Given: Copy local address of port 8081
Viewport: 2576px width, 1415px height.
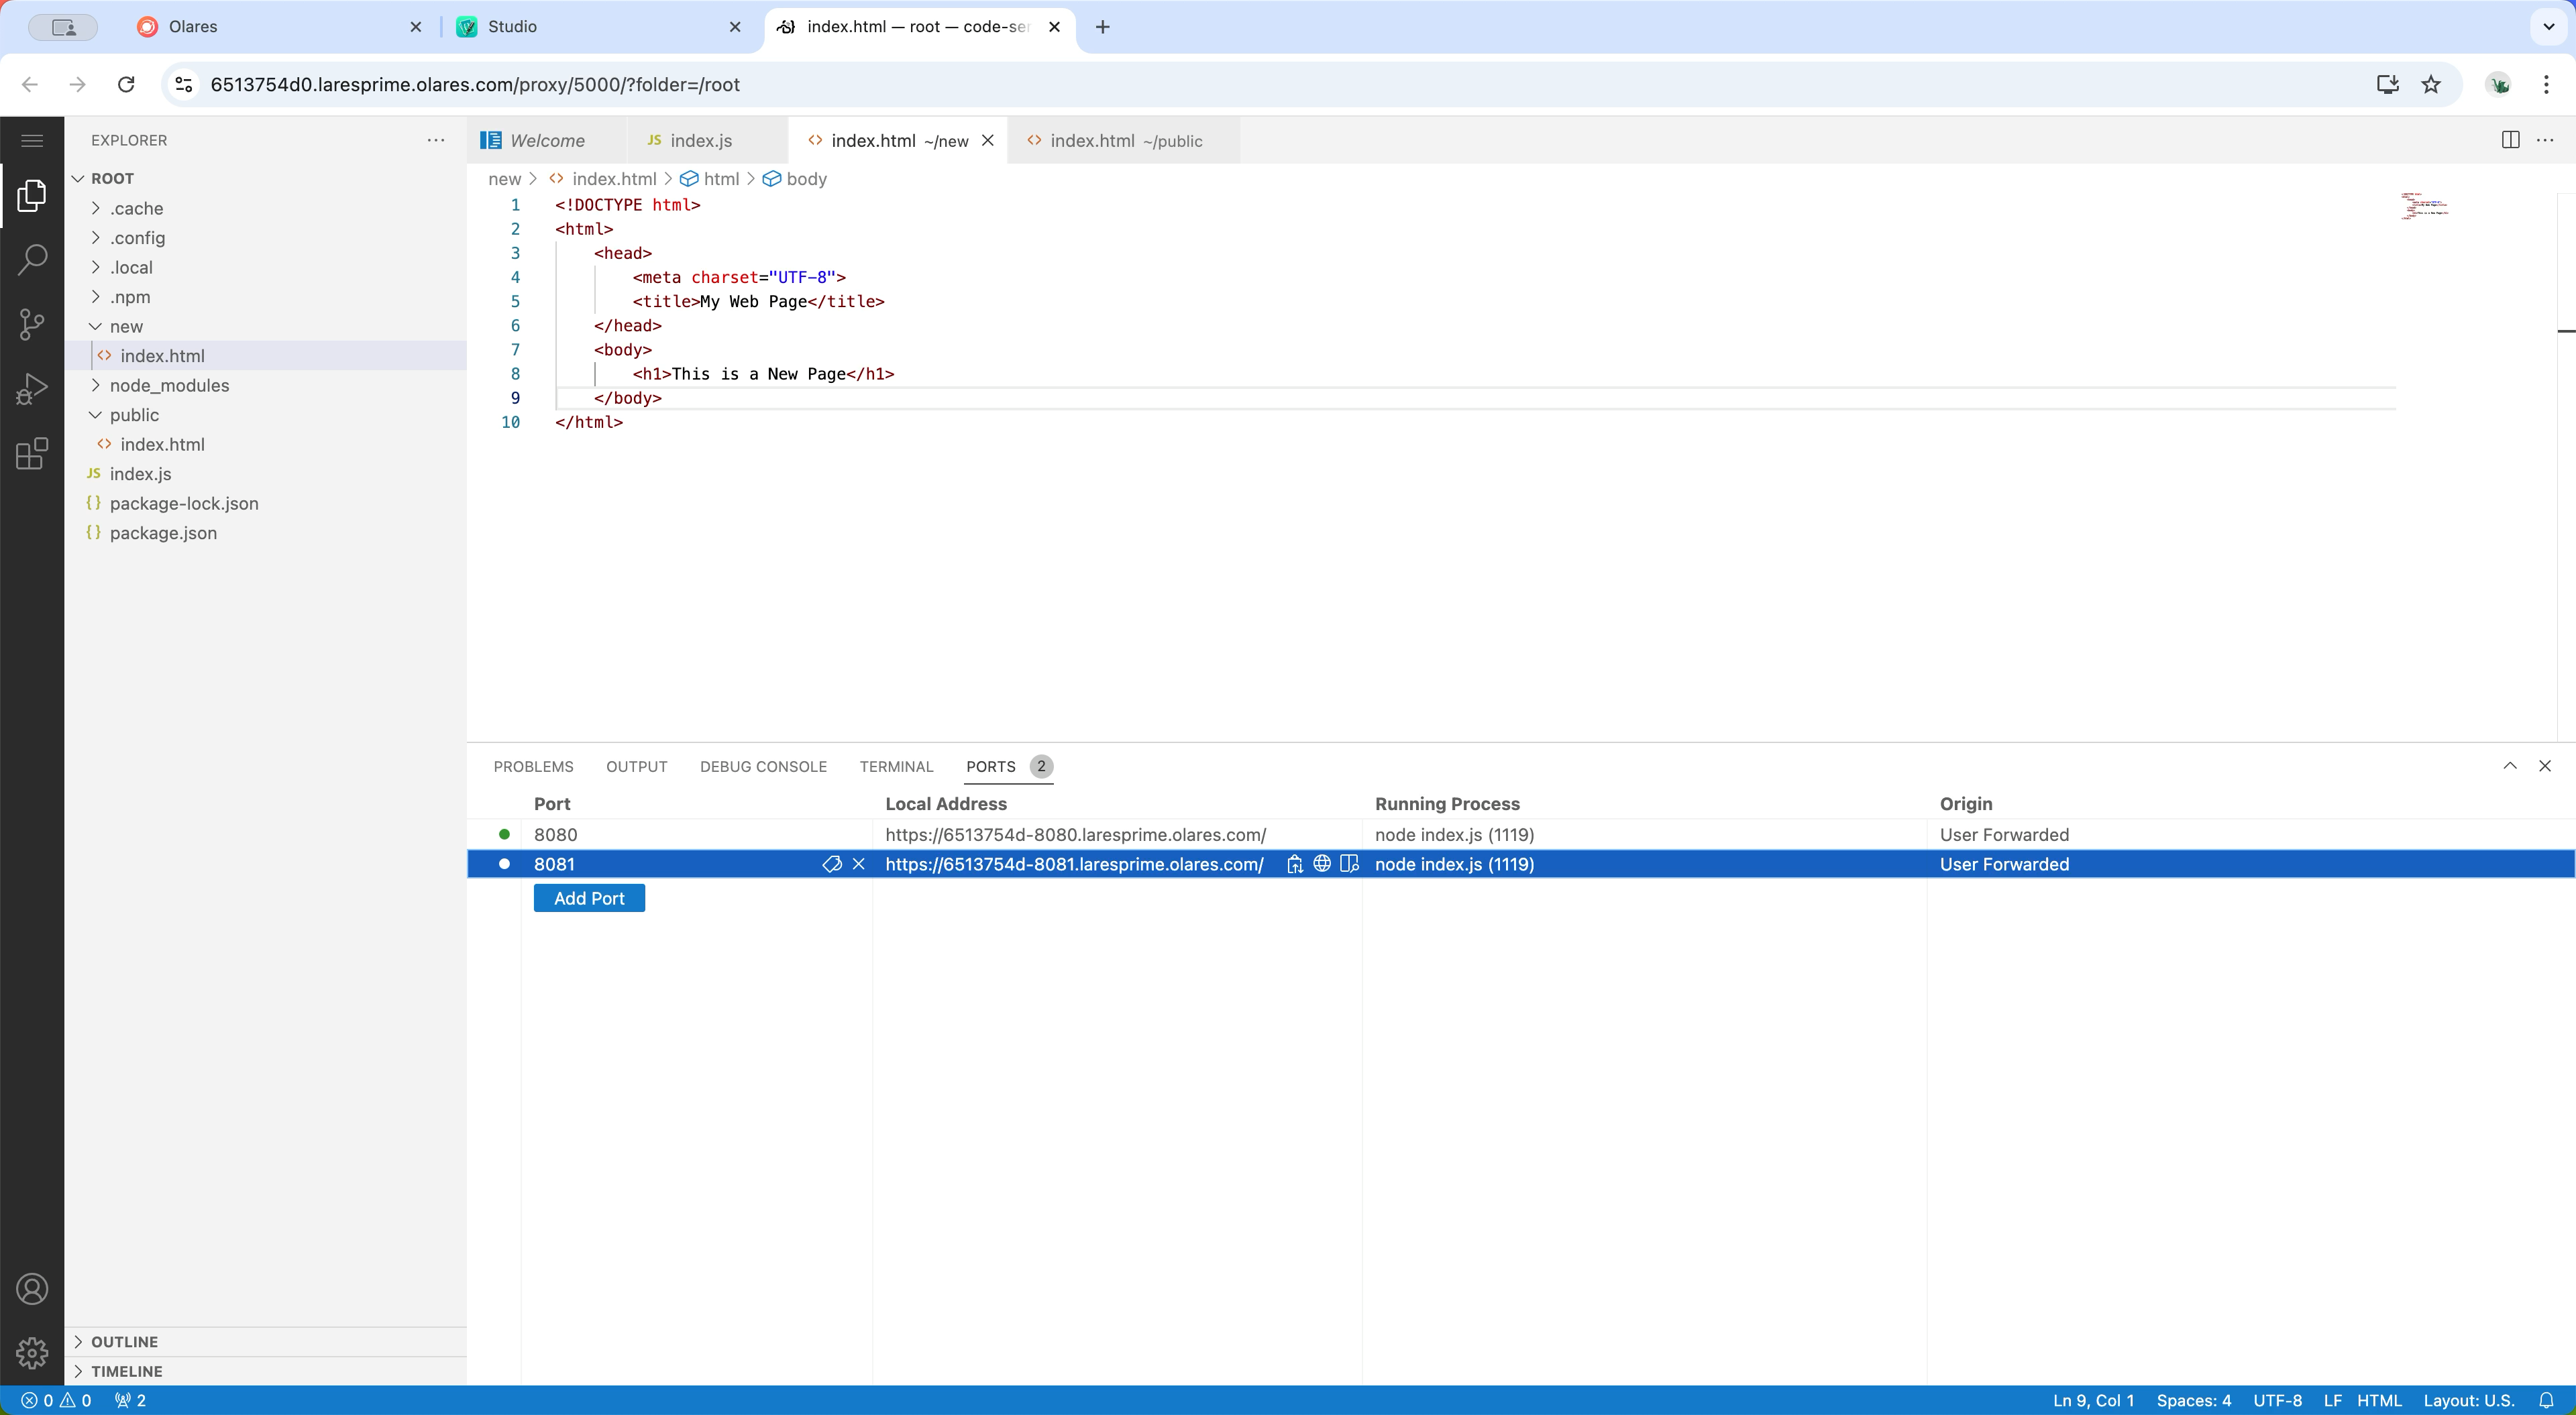Looking at the screenshot, I should click(x=1295, y=864).
